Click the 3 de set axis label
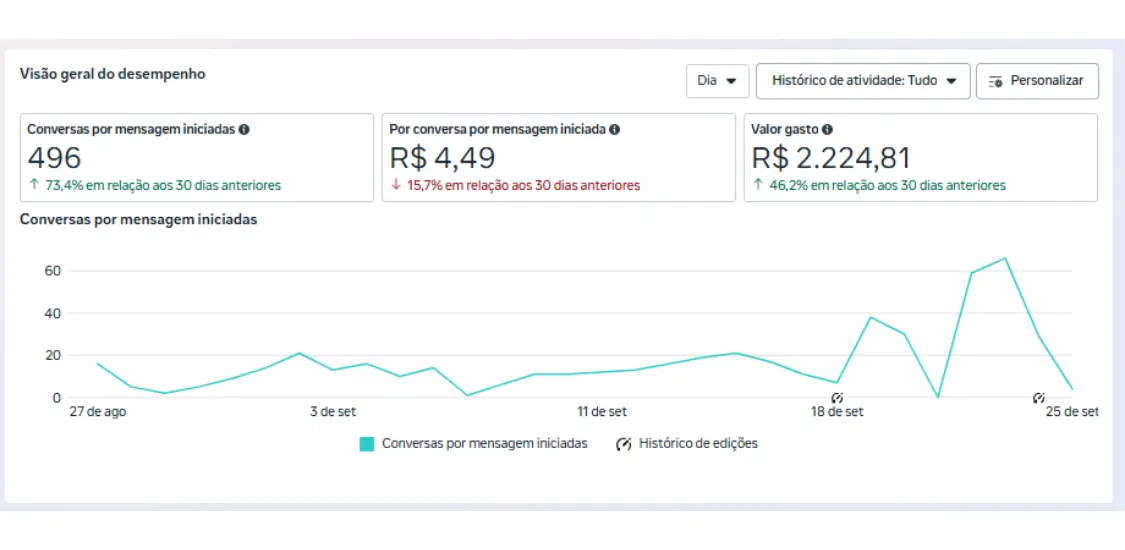Image resolution: width=1125 pixels, height=550 pixels. [333, 412]
